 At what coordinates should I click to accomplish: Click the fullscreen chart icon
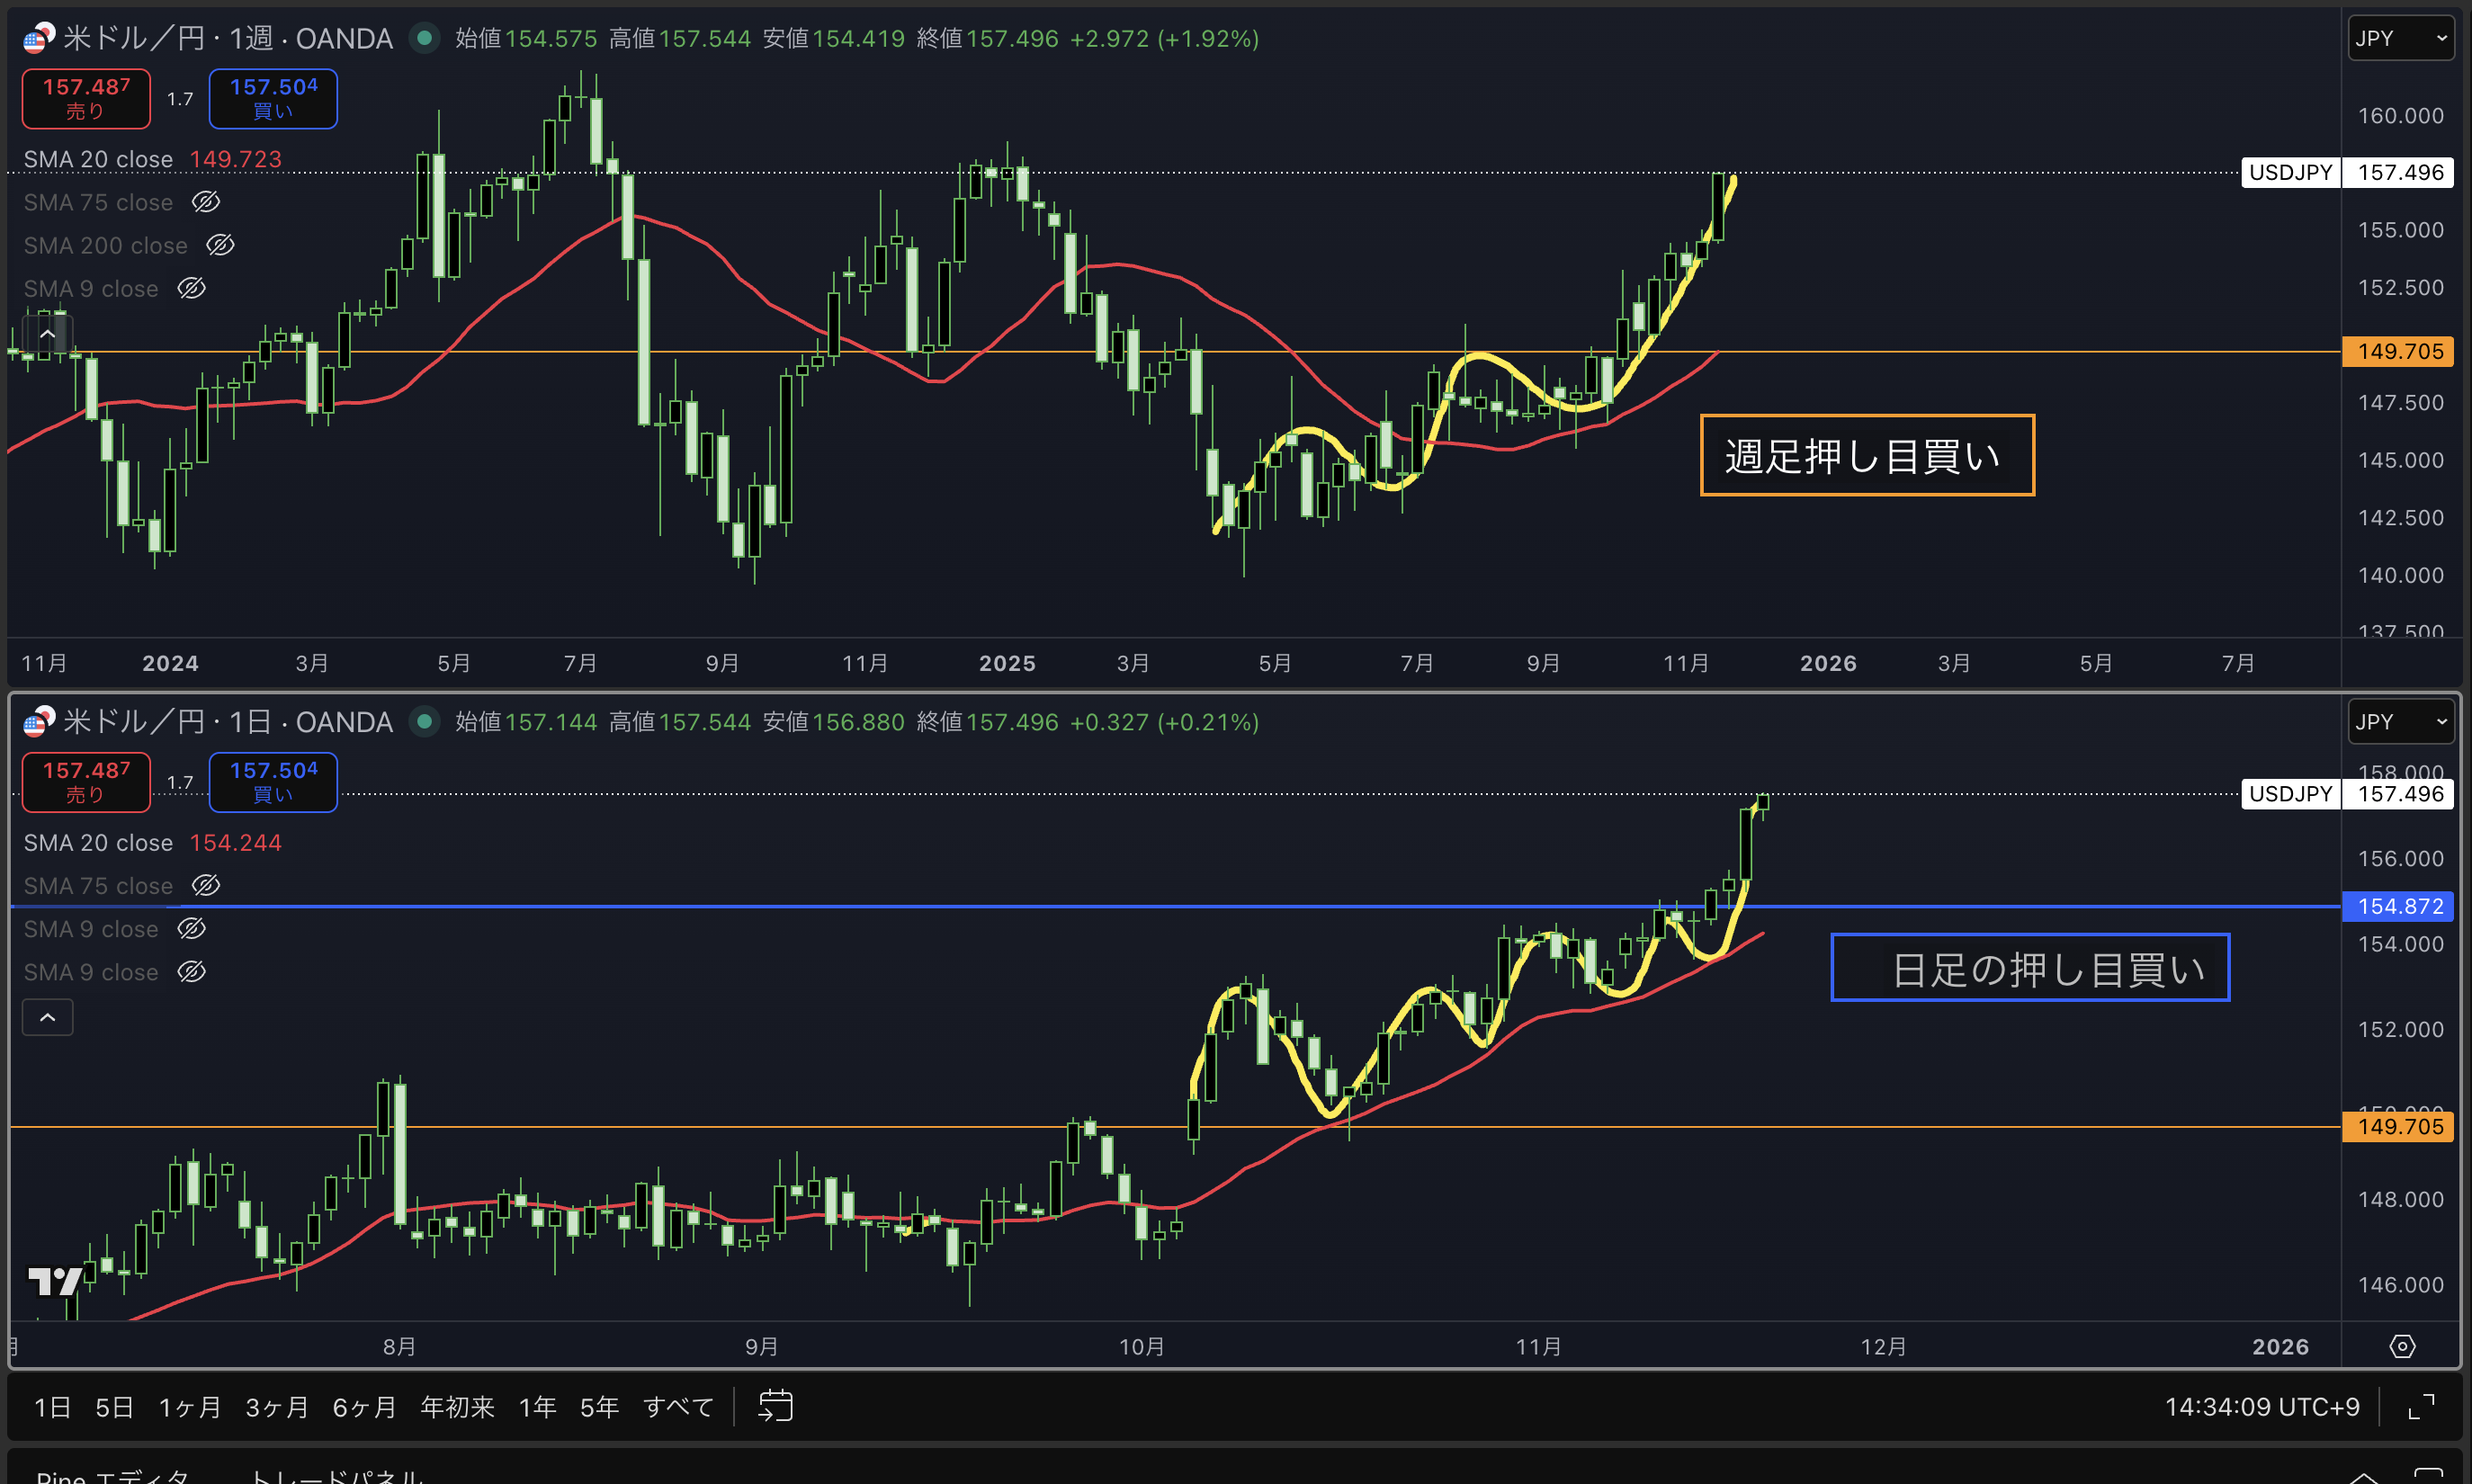pyautogui.click(x=2421, y=1406)
